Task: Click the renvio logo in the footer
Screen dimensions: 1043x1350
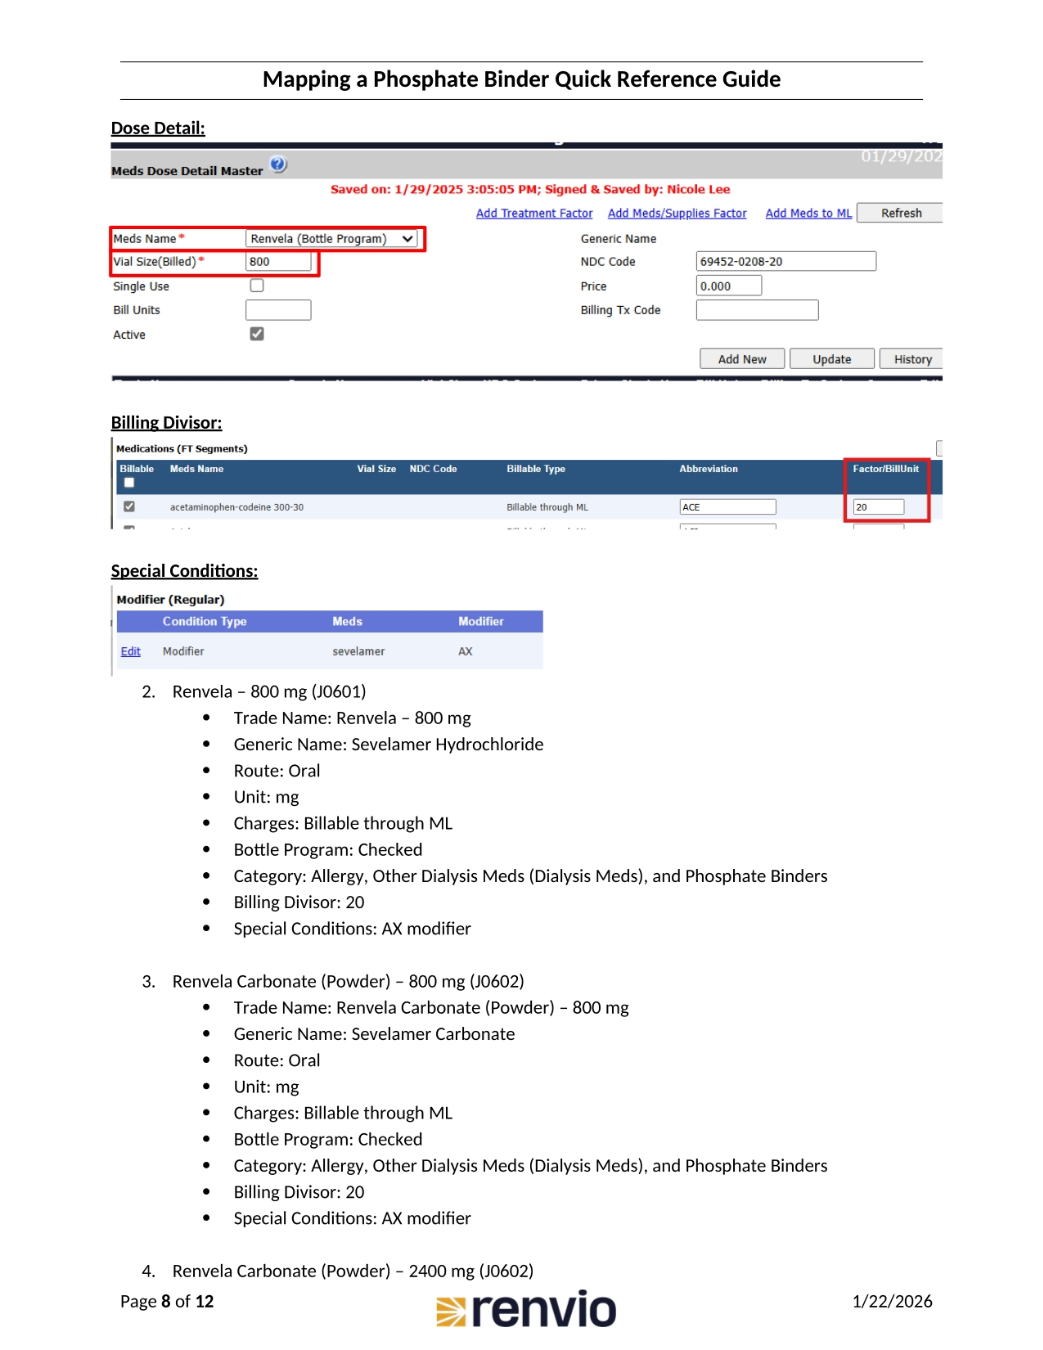Action: click(526, 1309)
